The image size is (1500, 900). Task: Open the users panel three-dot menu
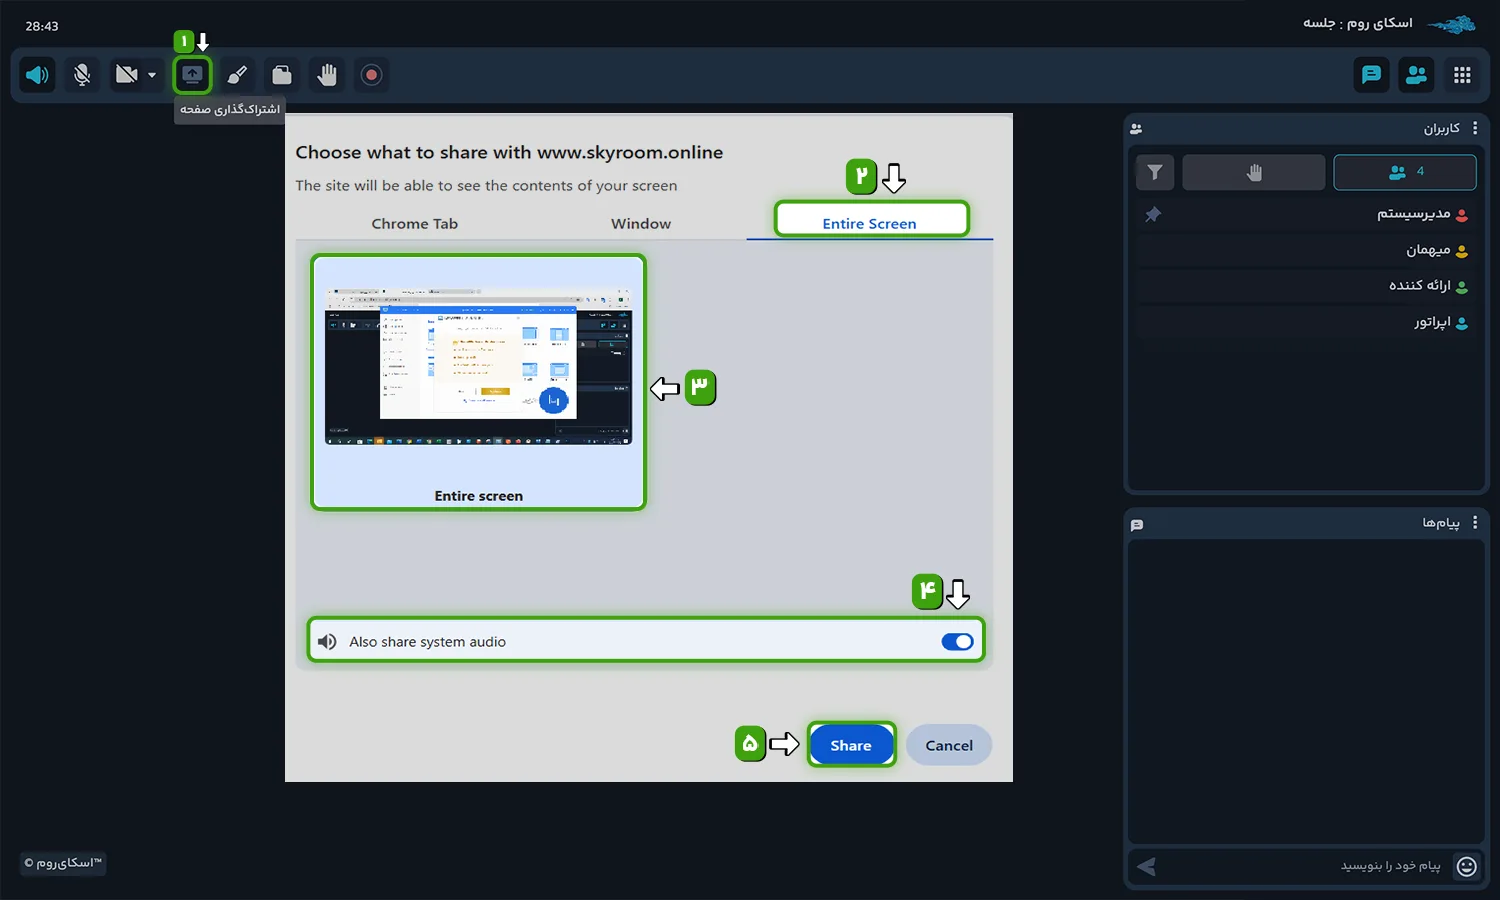coord(1475,128)
